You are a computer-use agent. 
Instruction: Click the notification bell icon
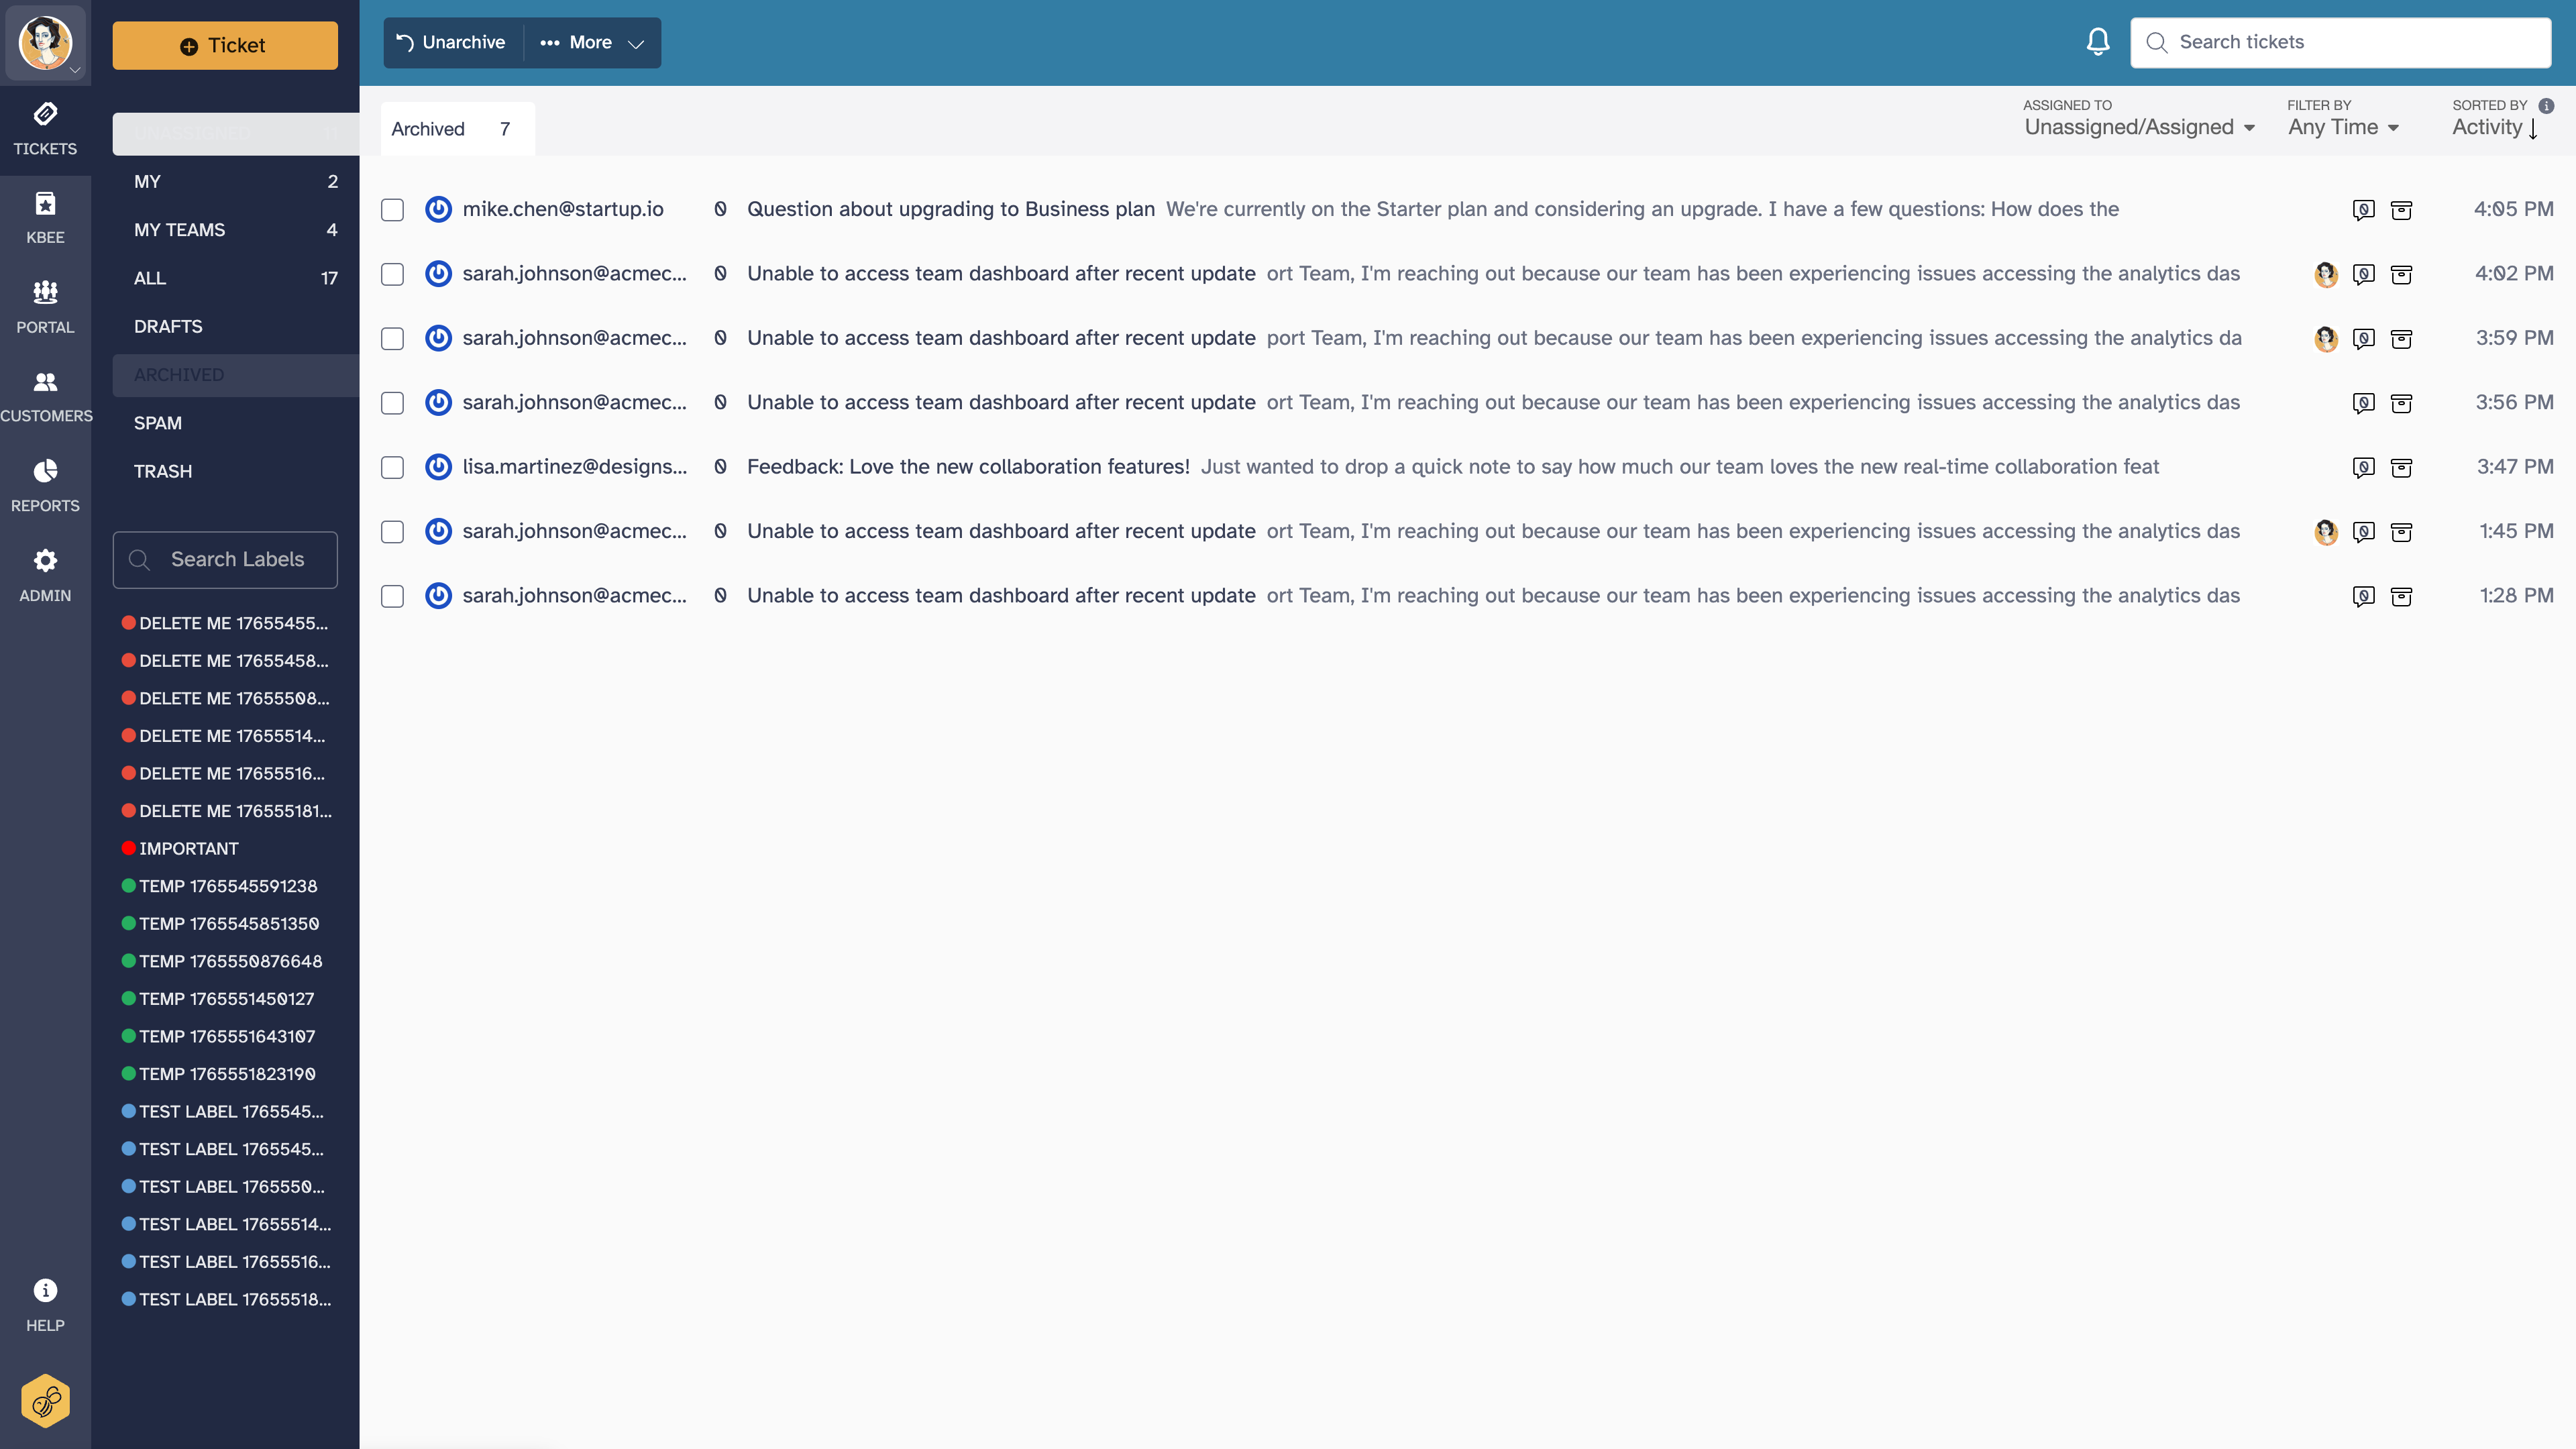tap(2097, 41)
